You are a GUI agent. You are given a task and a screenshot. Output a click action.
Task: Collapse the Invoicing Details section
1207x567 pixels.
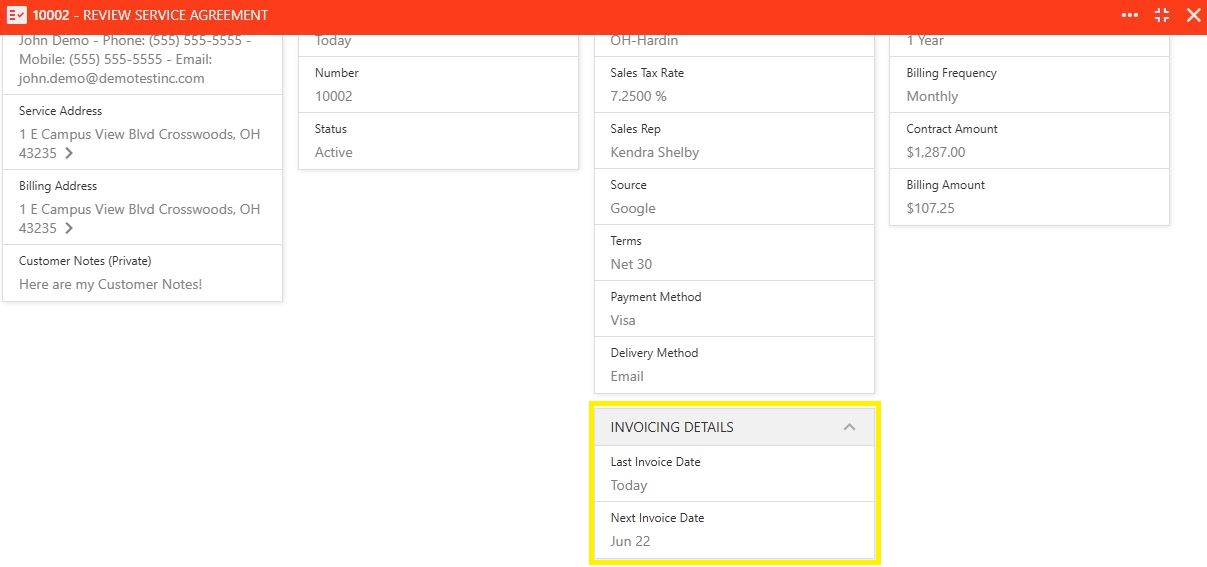click(849, 427)
